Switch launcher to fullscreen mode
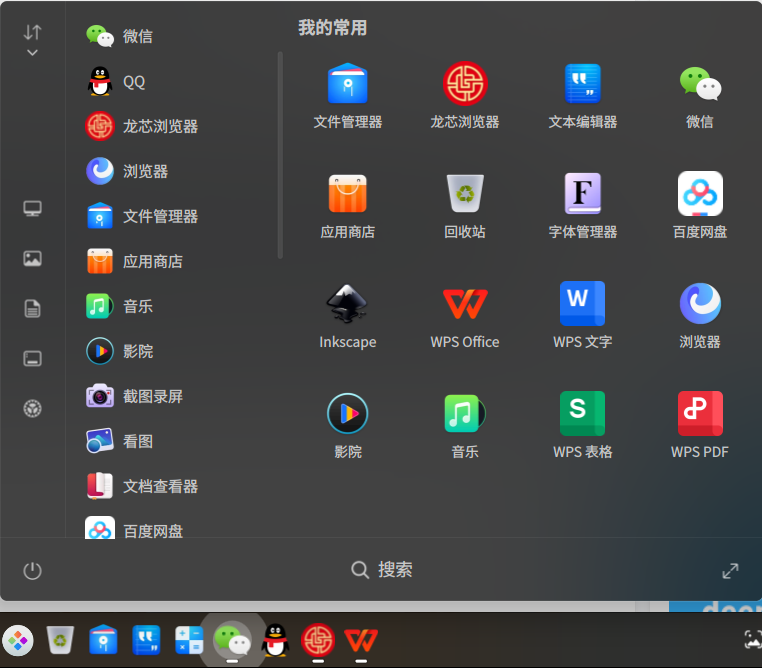This screenshot has height=668, width=762. coord(730,571)
